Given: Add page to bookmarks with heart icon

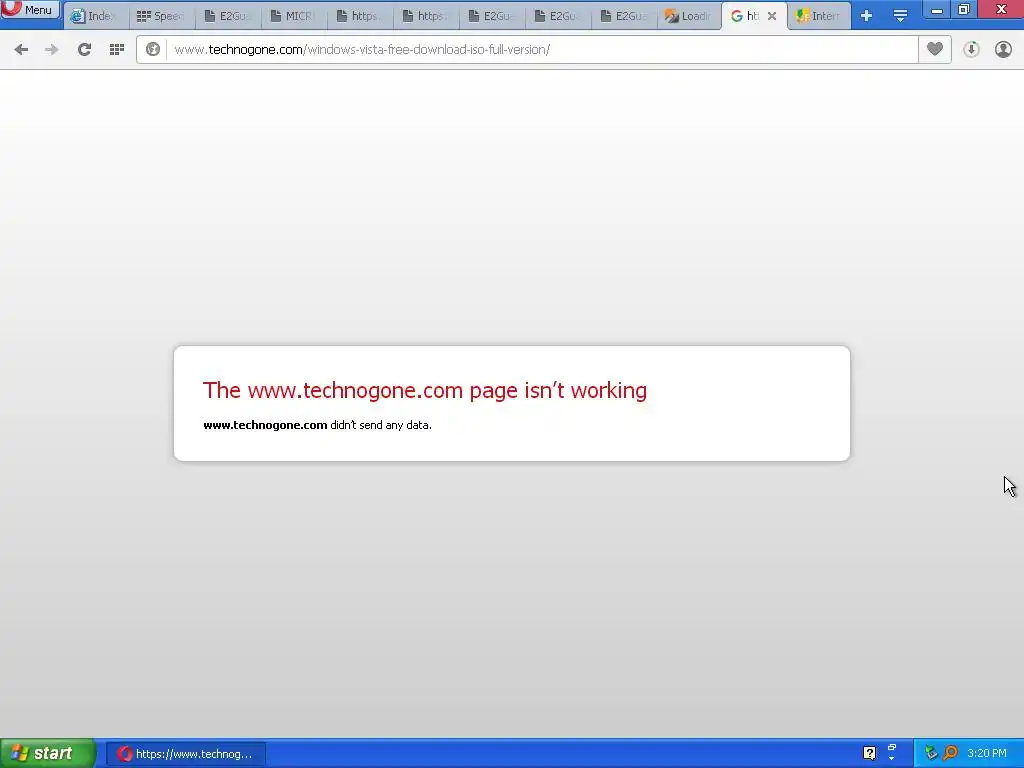Looking at the screenshot, I should click(935, 50).
